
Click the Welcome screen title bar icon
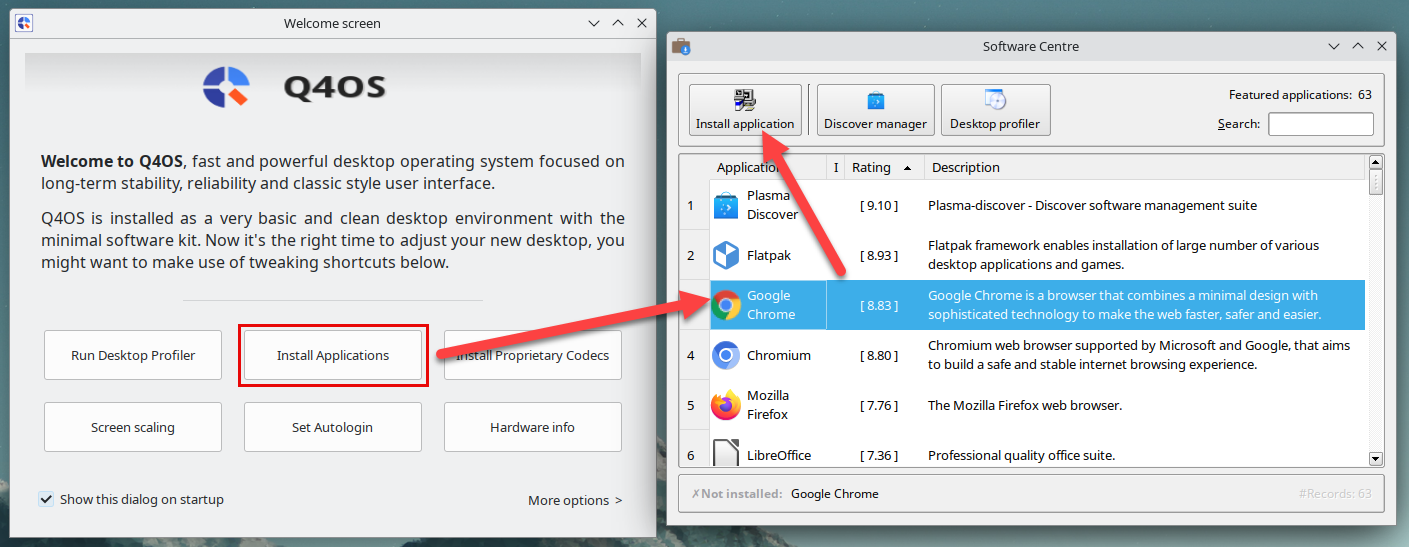tap(25, 23)
